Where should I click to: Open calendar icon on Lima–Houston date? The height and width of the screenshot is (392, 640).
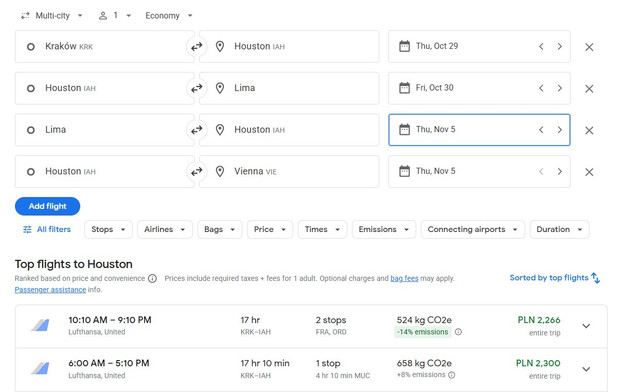tap(404, 129)
